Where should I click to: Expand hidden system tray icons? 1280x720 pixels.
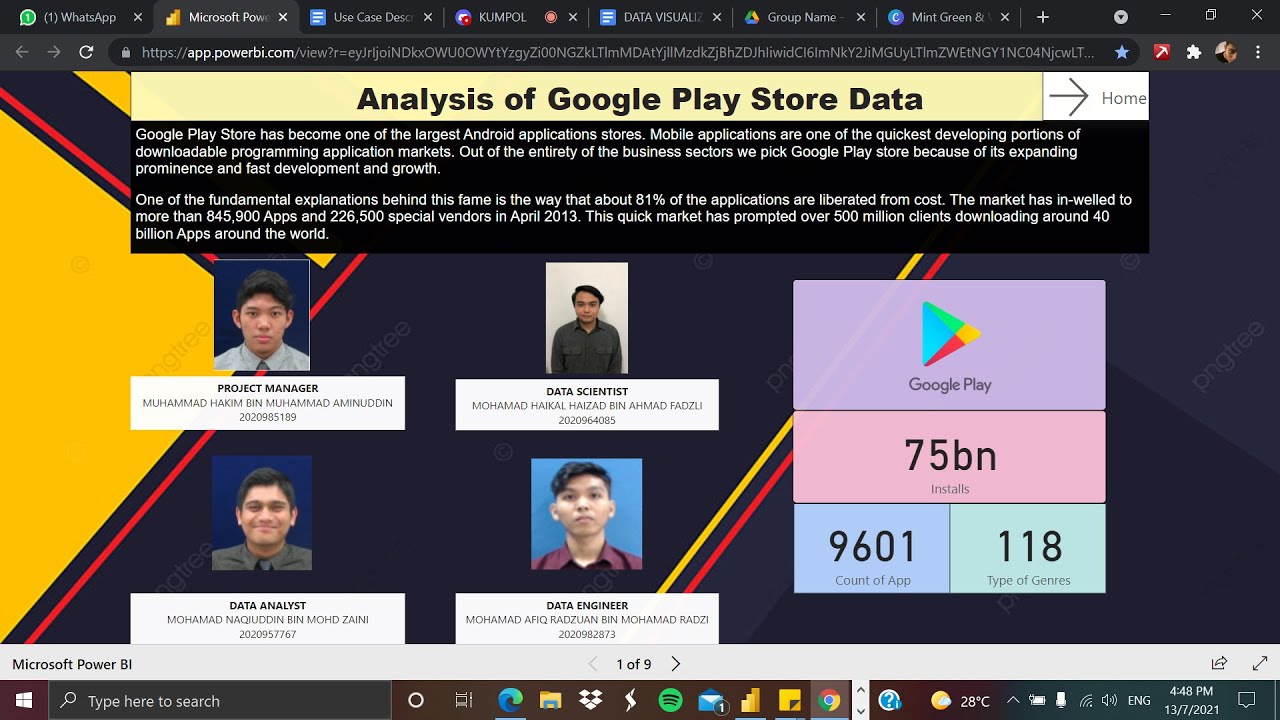point(1013,701)
